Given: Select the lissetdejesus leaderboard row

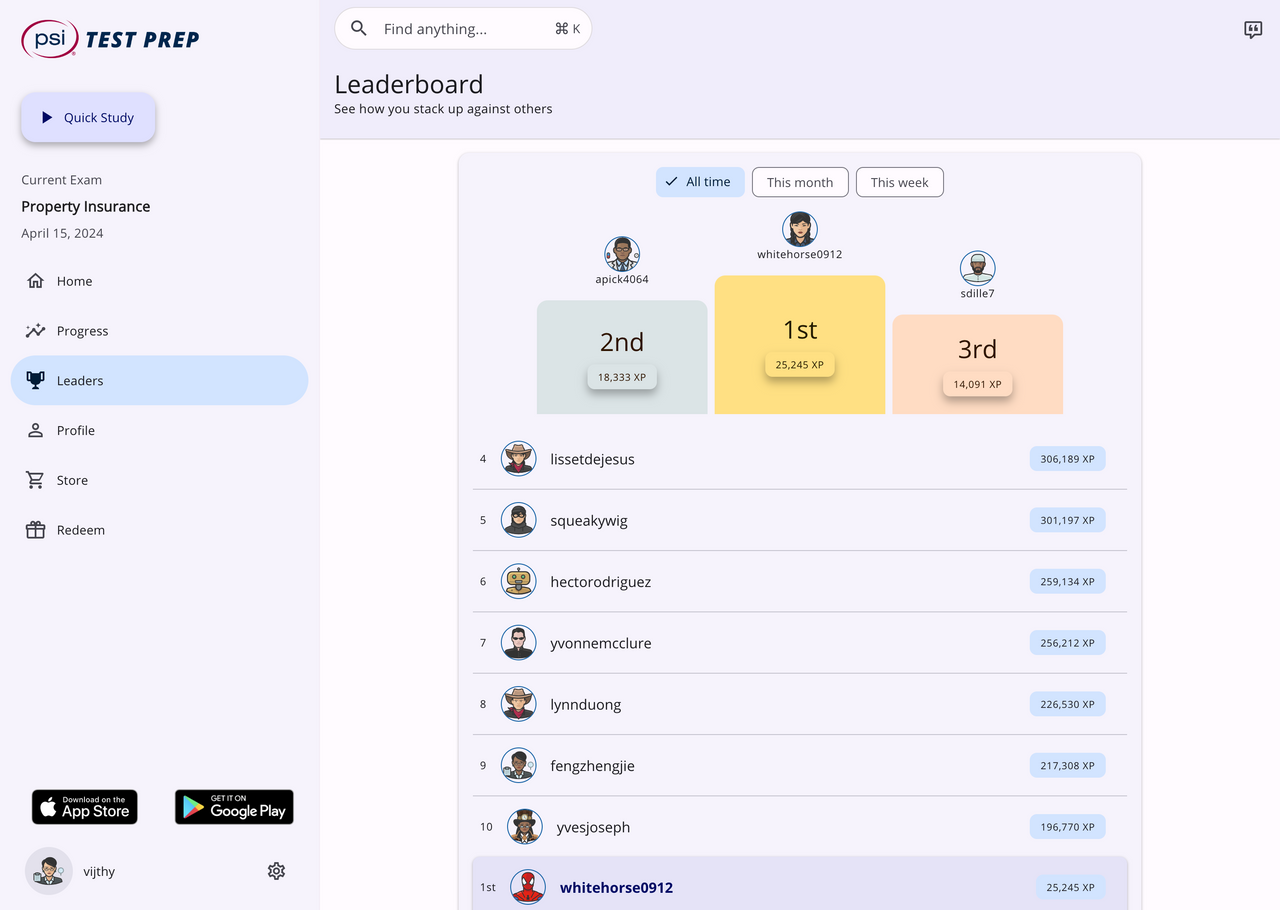Looking at the screenshot, I should tap(799, 459).
